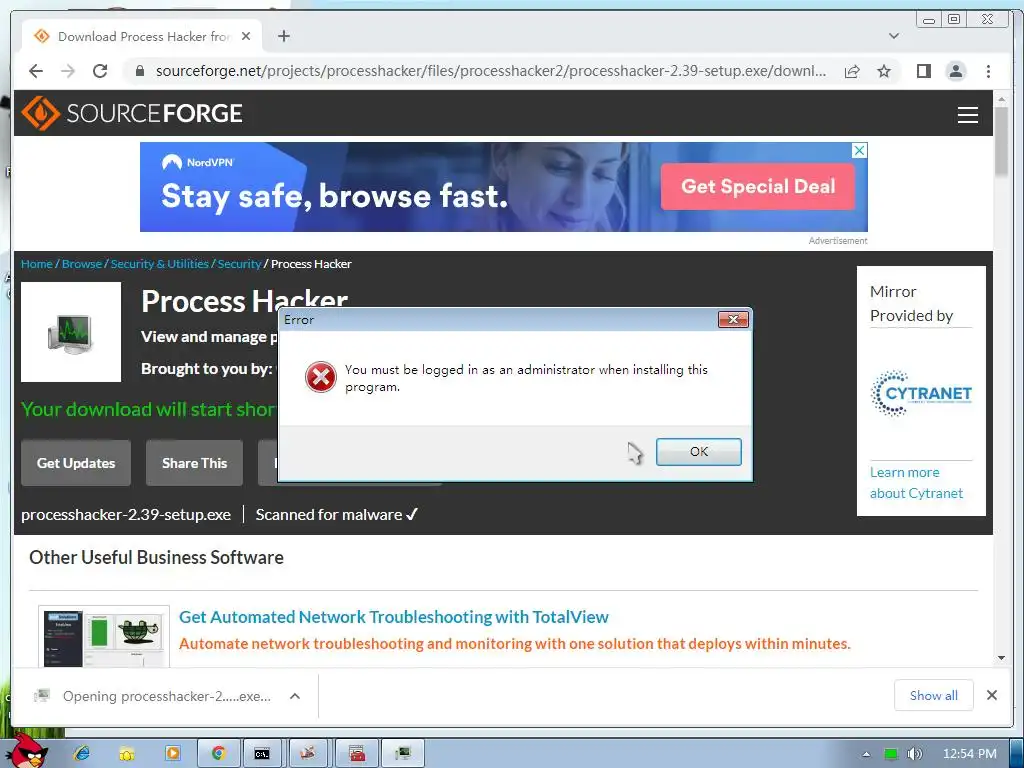Open the SourceForge hamburger menu
Screen dimensions: 1024x768
(x=967, y=115)
